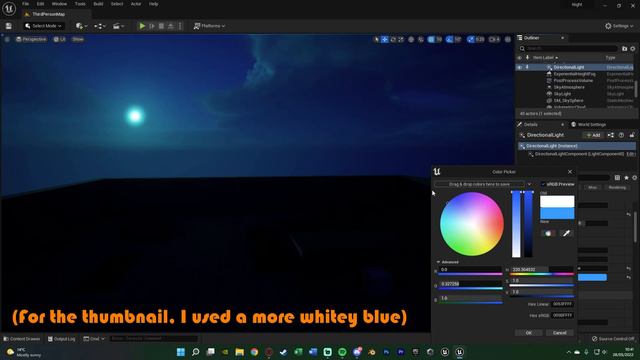This screenshot has width=640, height=360.
Task: Open the File menu
Action: 25,4
